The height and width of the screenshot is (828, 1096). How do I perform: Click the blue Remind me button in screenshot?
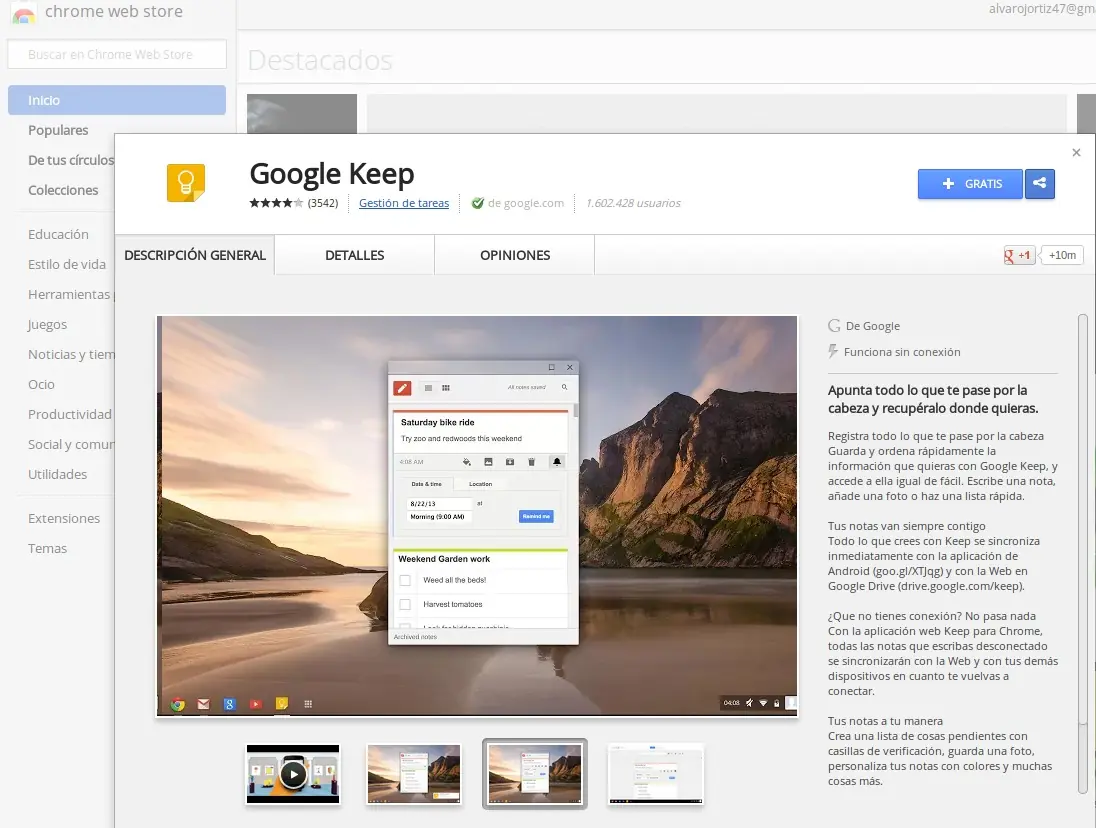tap(536, 516)
